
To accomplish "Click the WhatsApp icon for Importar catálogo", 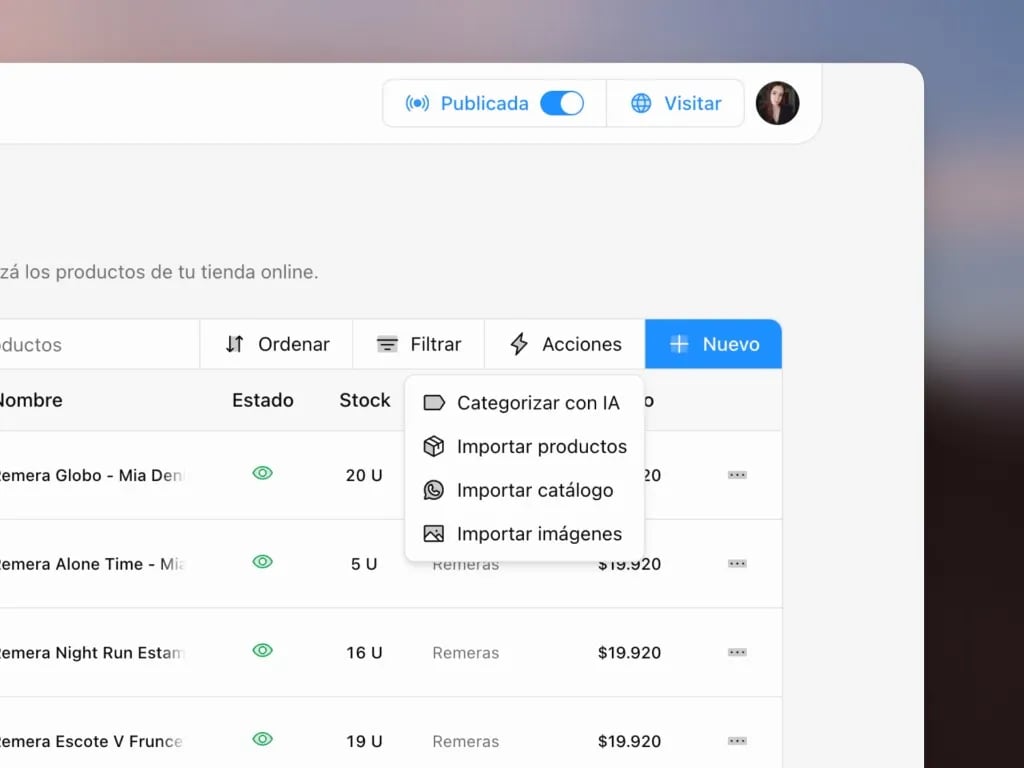I will point(434,490).
